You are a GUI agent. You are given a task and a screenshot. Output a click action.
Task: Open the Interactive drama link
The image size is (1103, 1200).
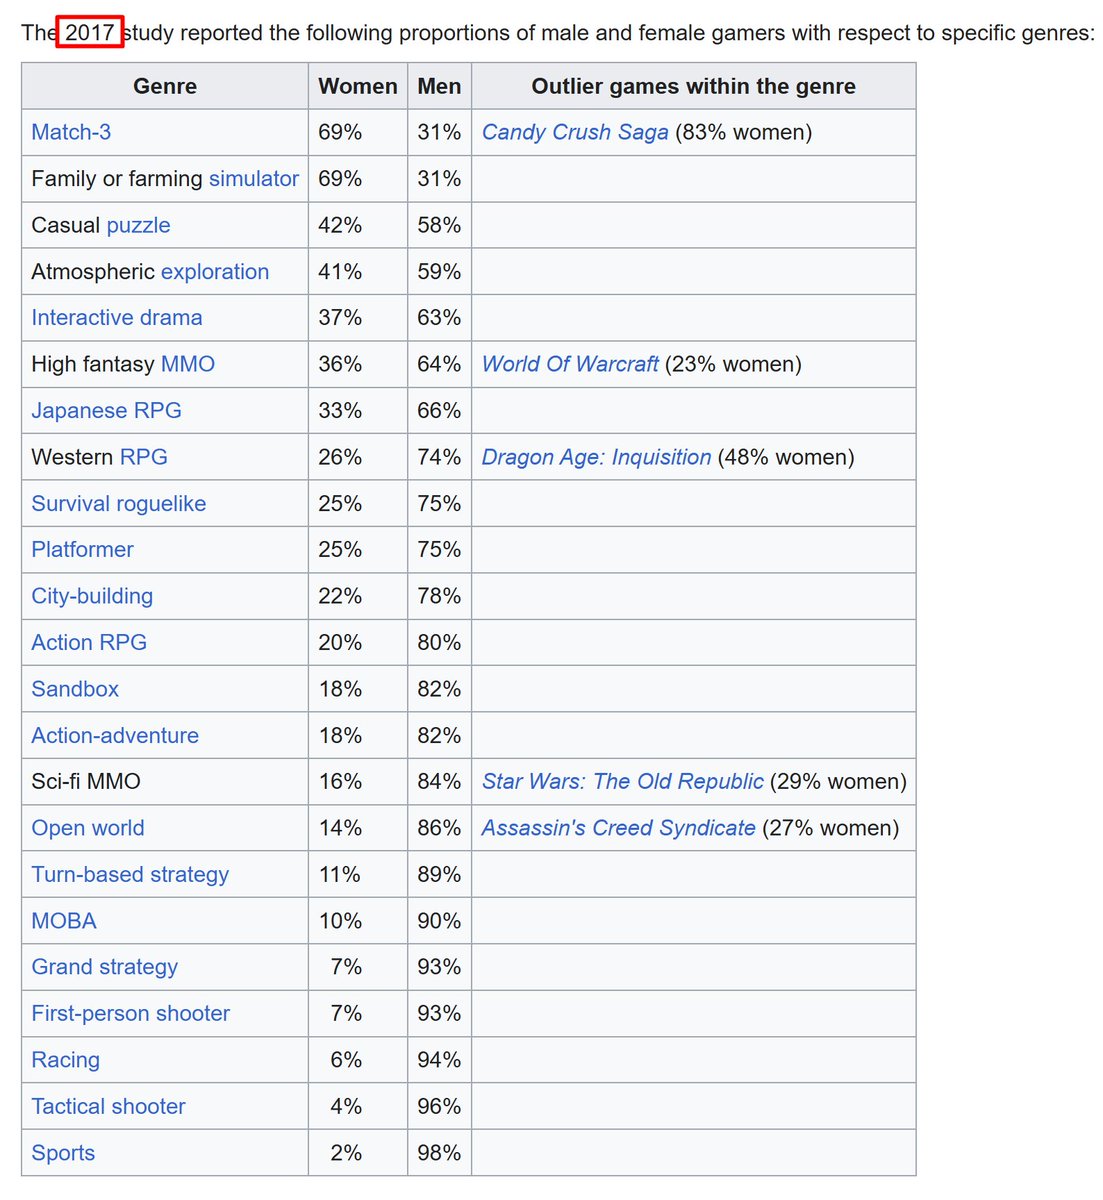point(117,318)
